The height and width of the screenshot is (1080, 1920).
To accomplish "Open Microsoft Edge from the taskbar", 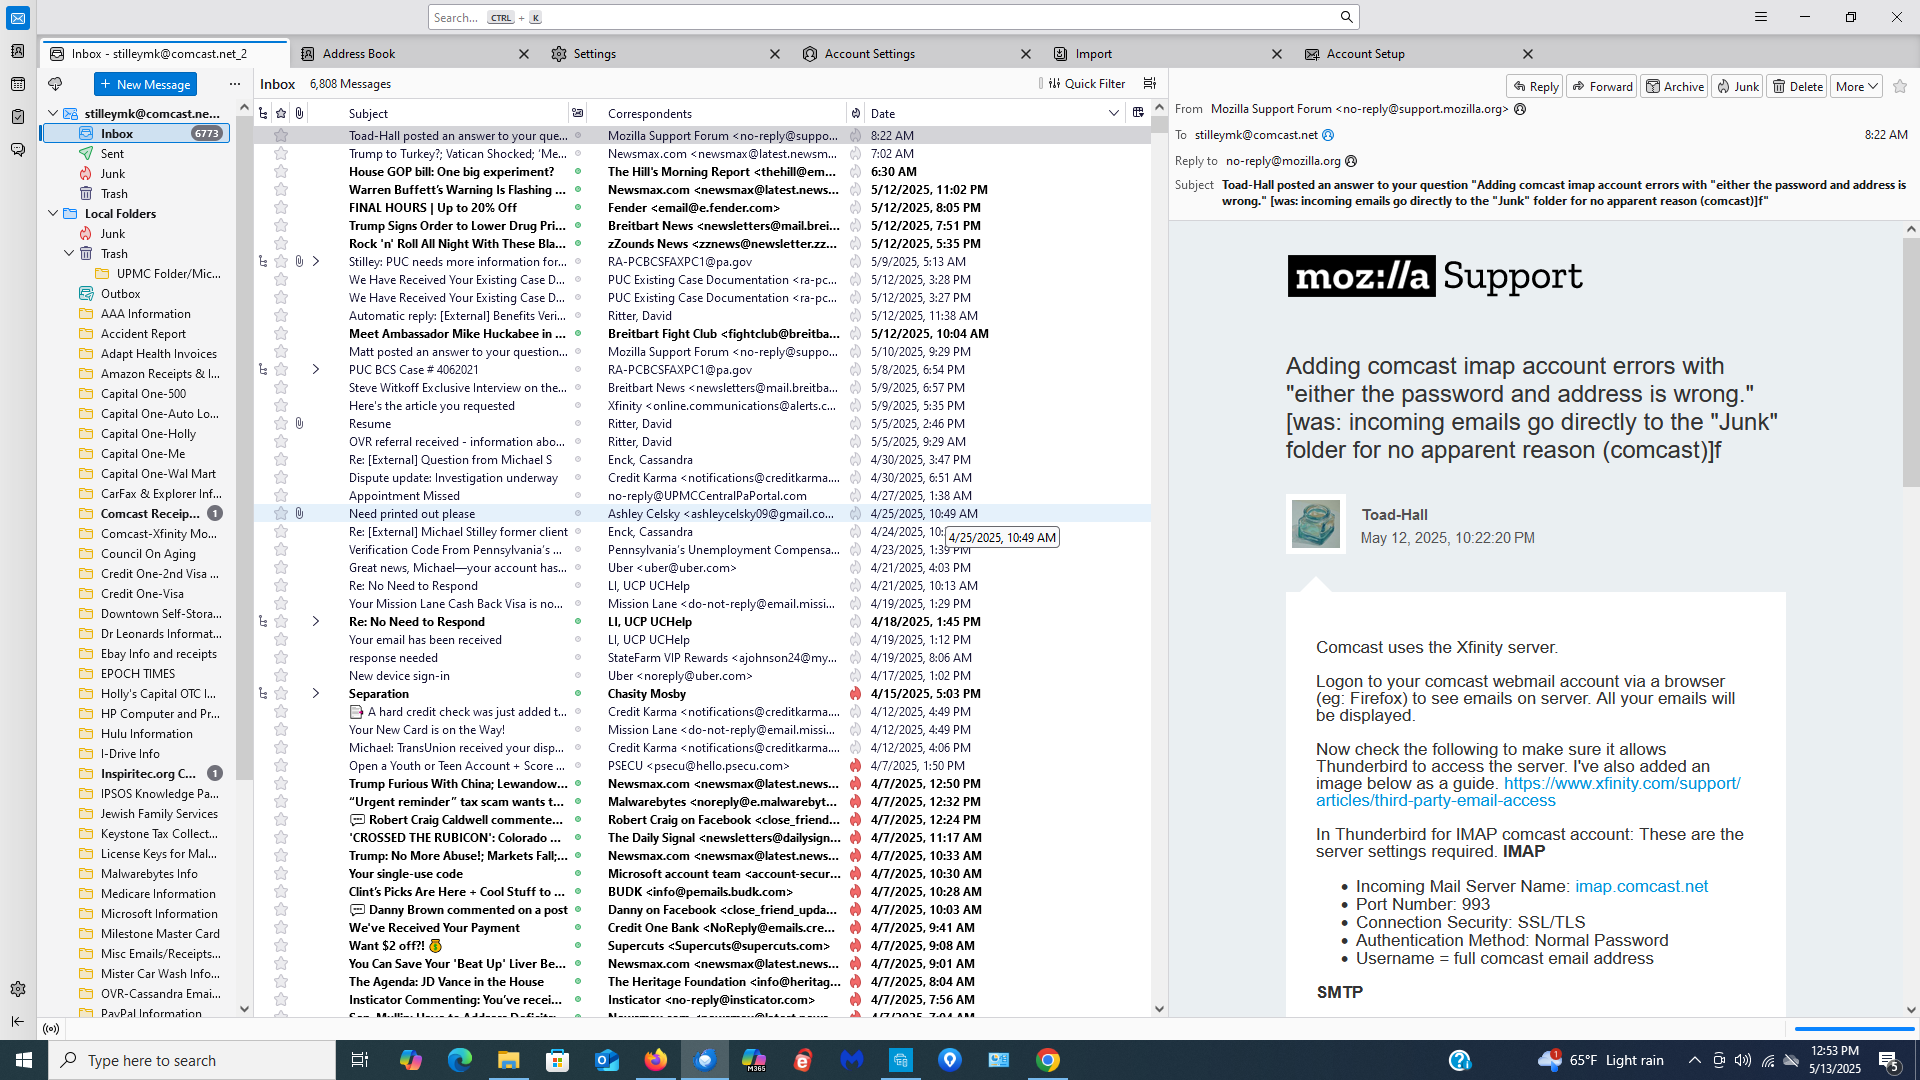I will coord(460,1060).
